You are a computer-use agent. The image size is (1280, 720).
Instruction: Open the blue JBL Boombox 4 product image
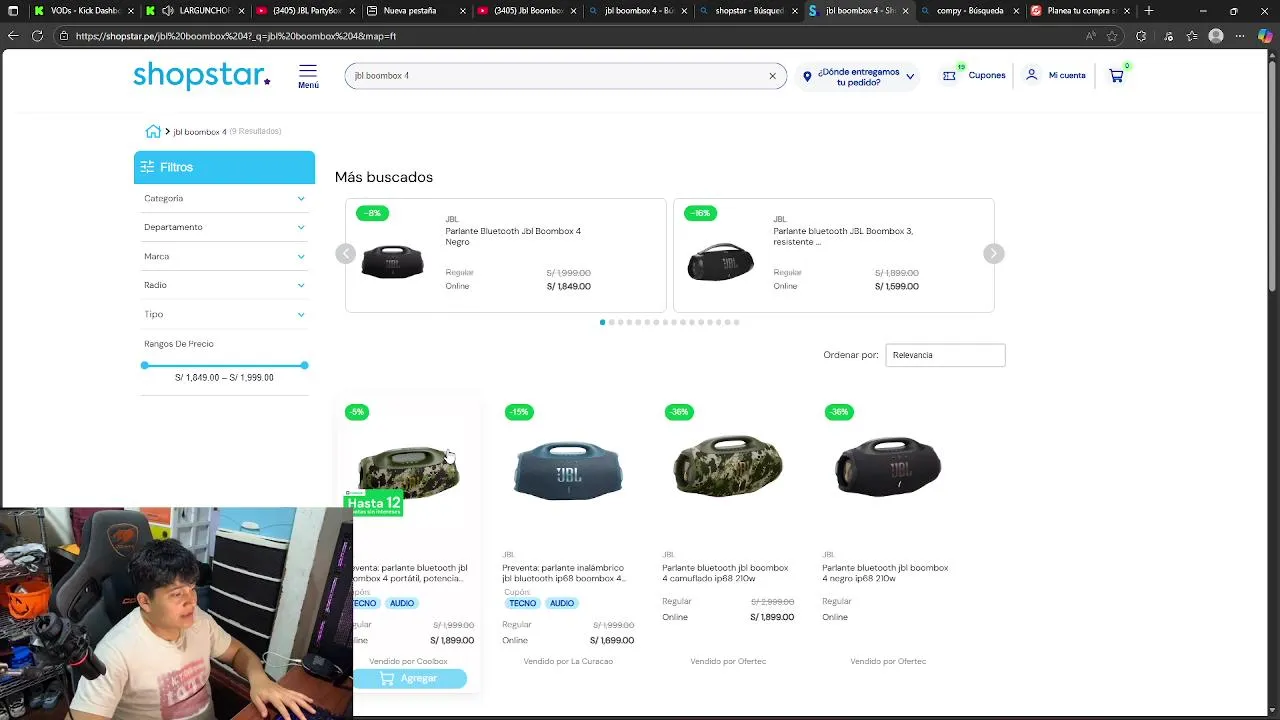pos(568,470)
